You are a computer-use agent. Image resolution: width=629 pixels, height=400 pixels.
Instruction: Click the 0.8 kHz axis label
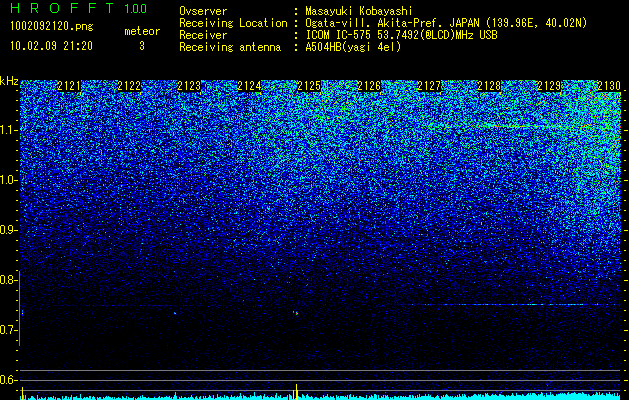(8, 280)
